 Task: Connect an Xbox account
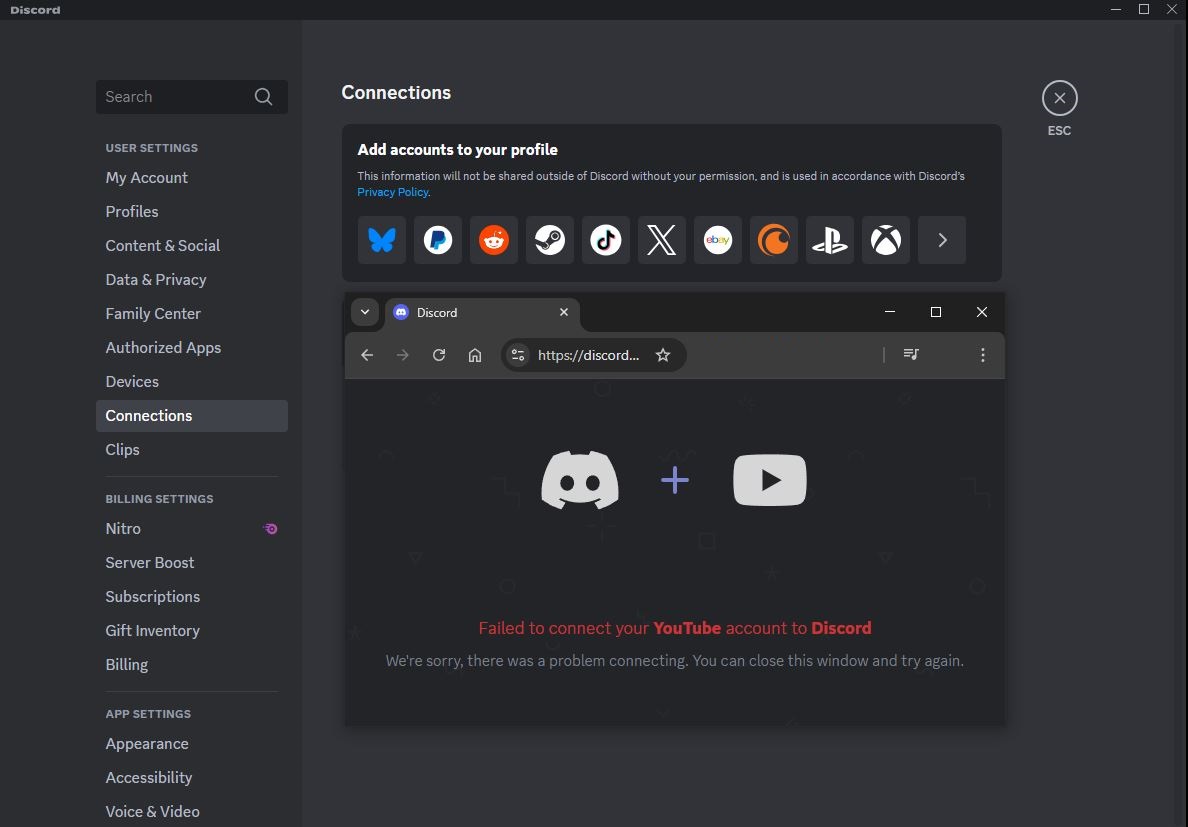tap(886, 240)
